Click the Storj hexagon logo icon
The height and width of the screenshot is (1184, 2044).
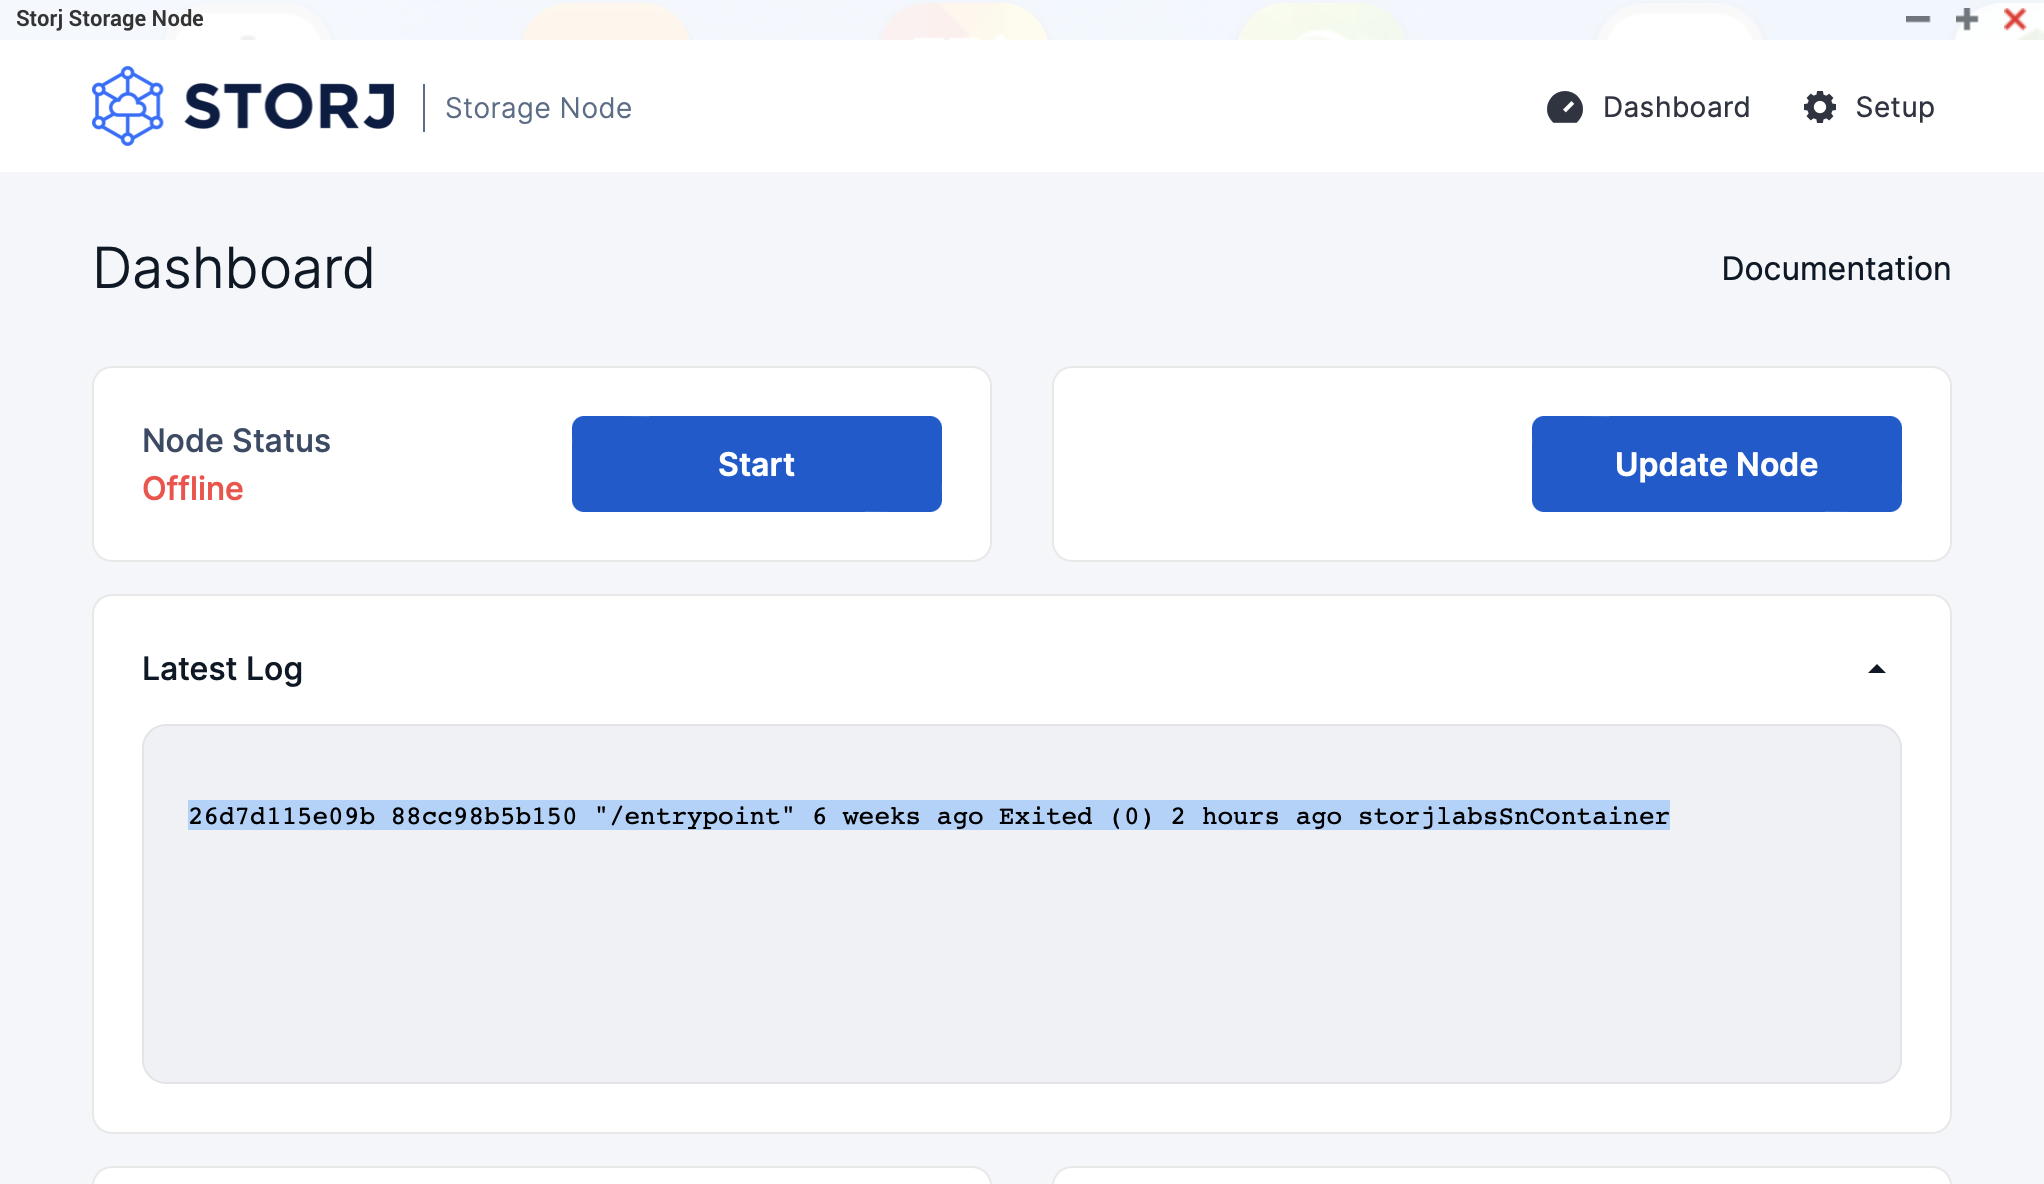[x=125, y=104]
